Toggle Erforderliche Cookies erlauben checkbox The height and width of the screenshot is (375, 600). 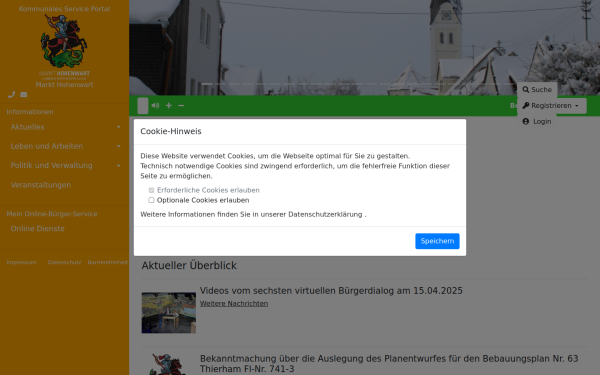[x=151, y=190]
